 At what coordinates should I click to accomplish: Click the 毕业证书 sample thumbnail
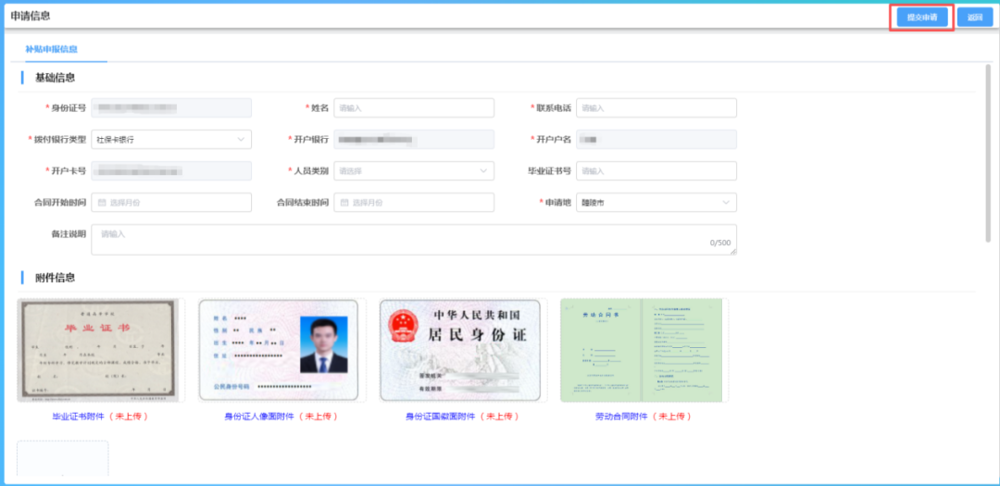pyautogui.click(x=98, y=350)
